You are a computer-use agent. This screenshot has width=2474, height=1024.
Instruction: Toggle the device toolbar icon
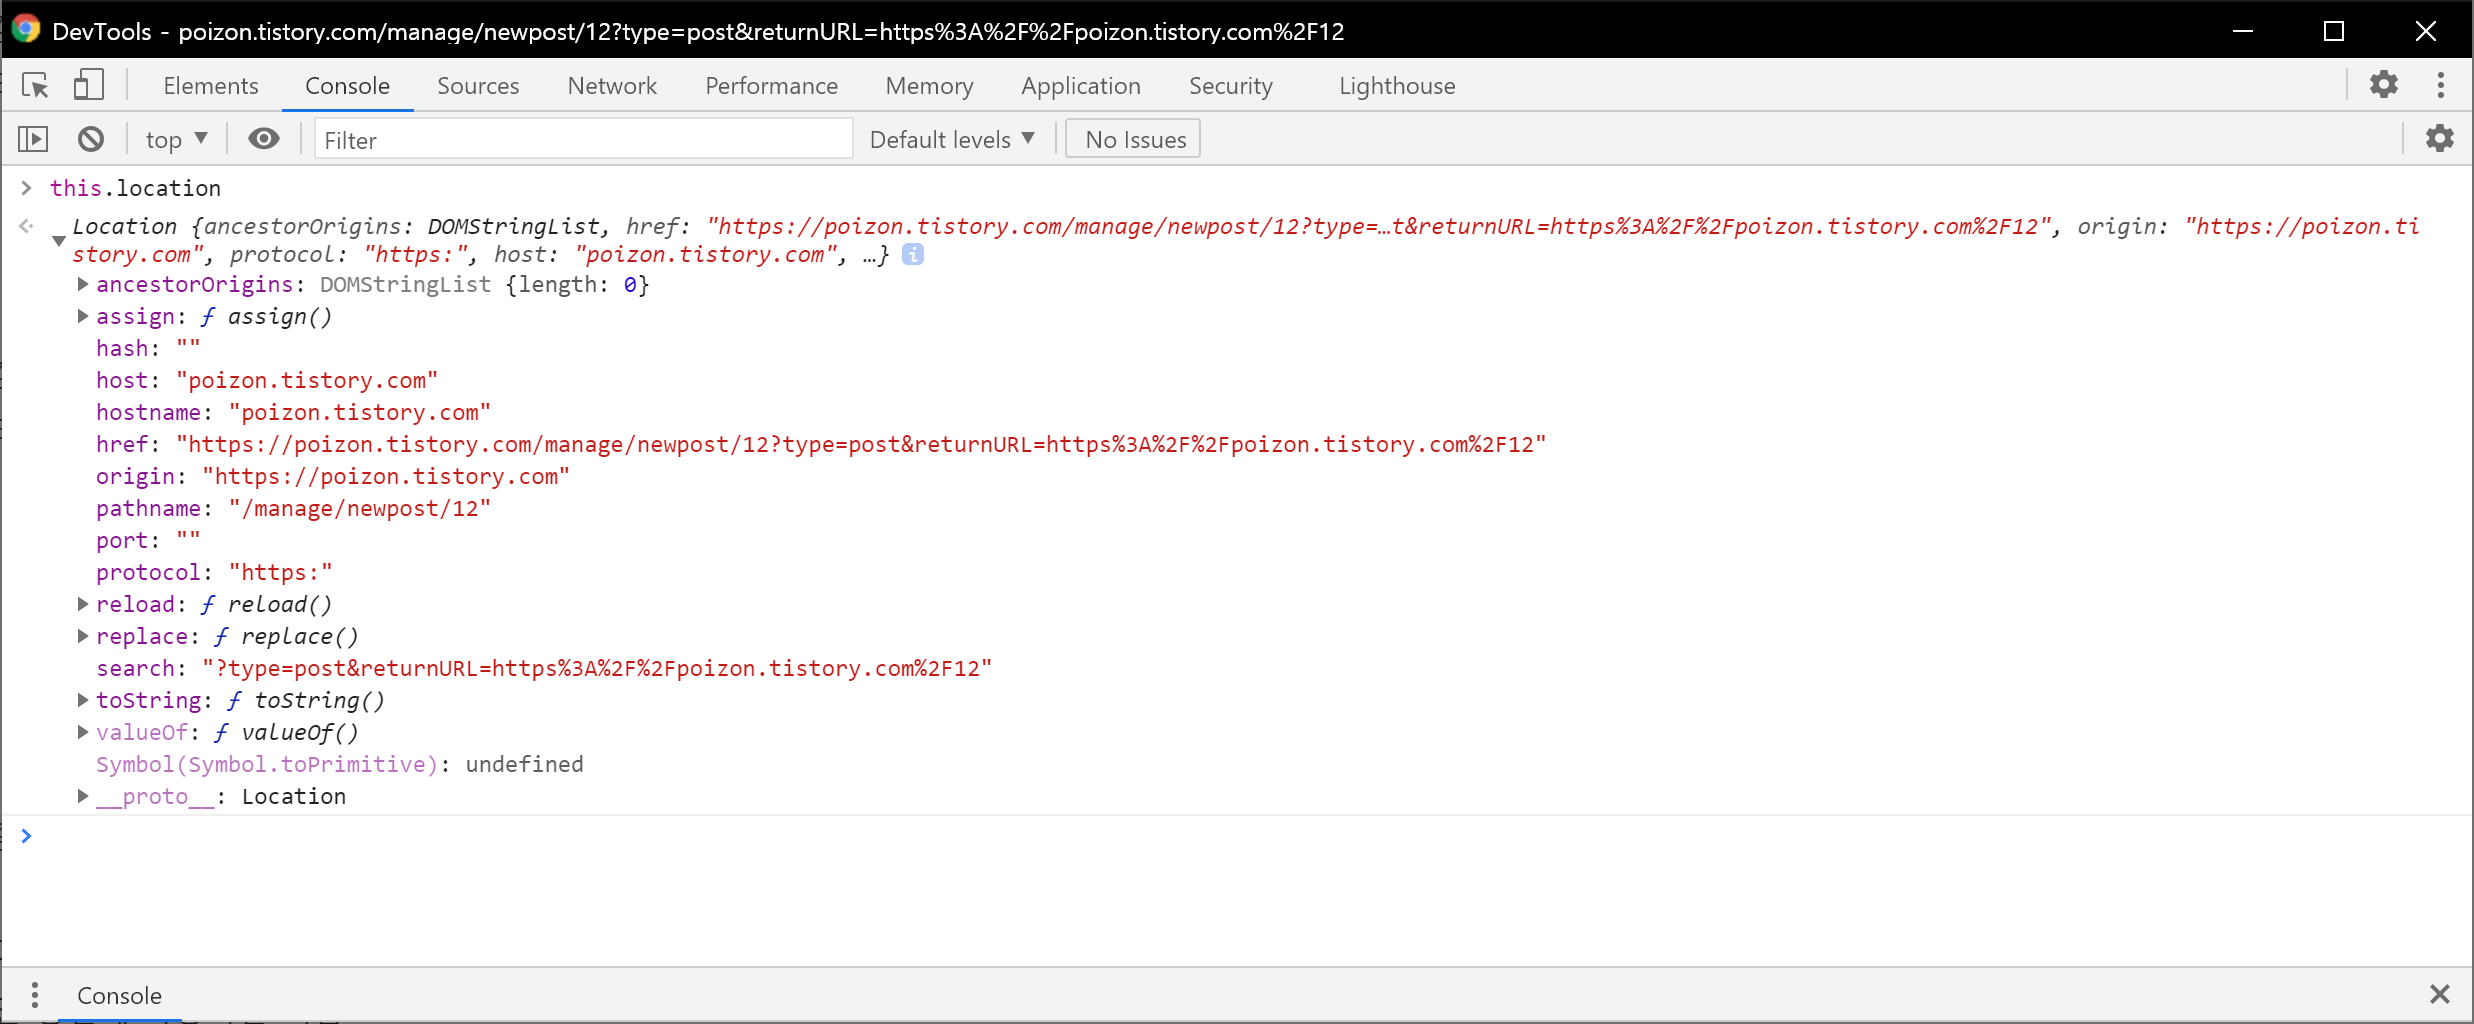(x=88, y=85)
